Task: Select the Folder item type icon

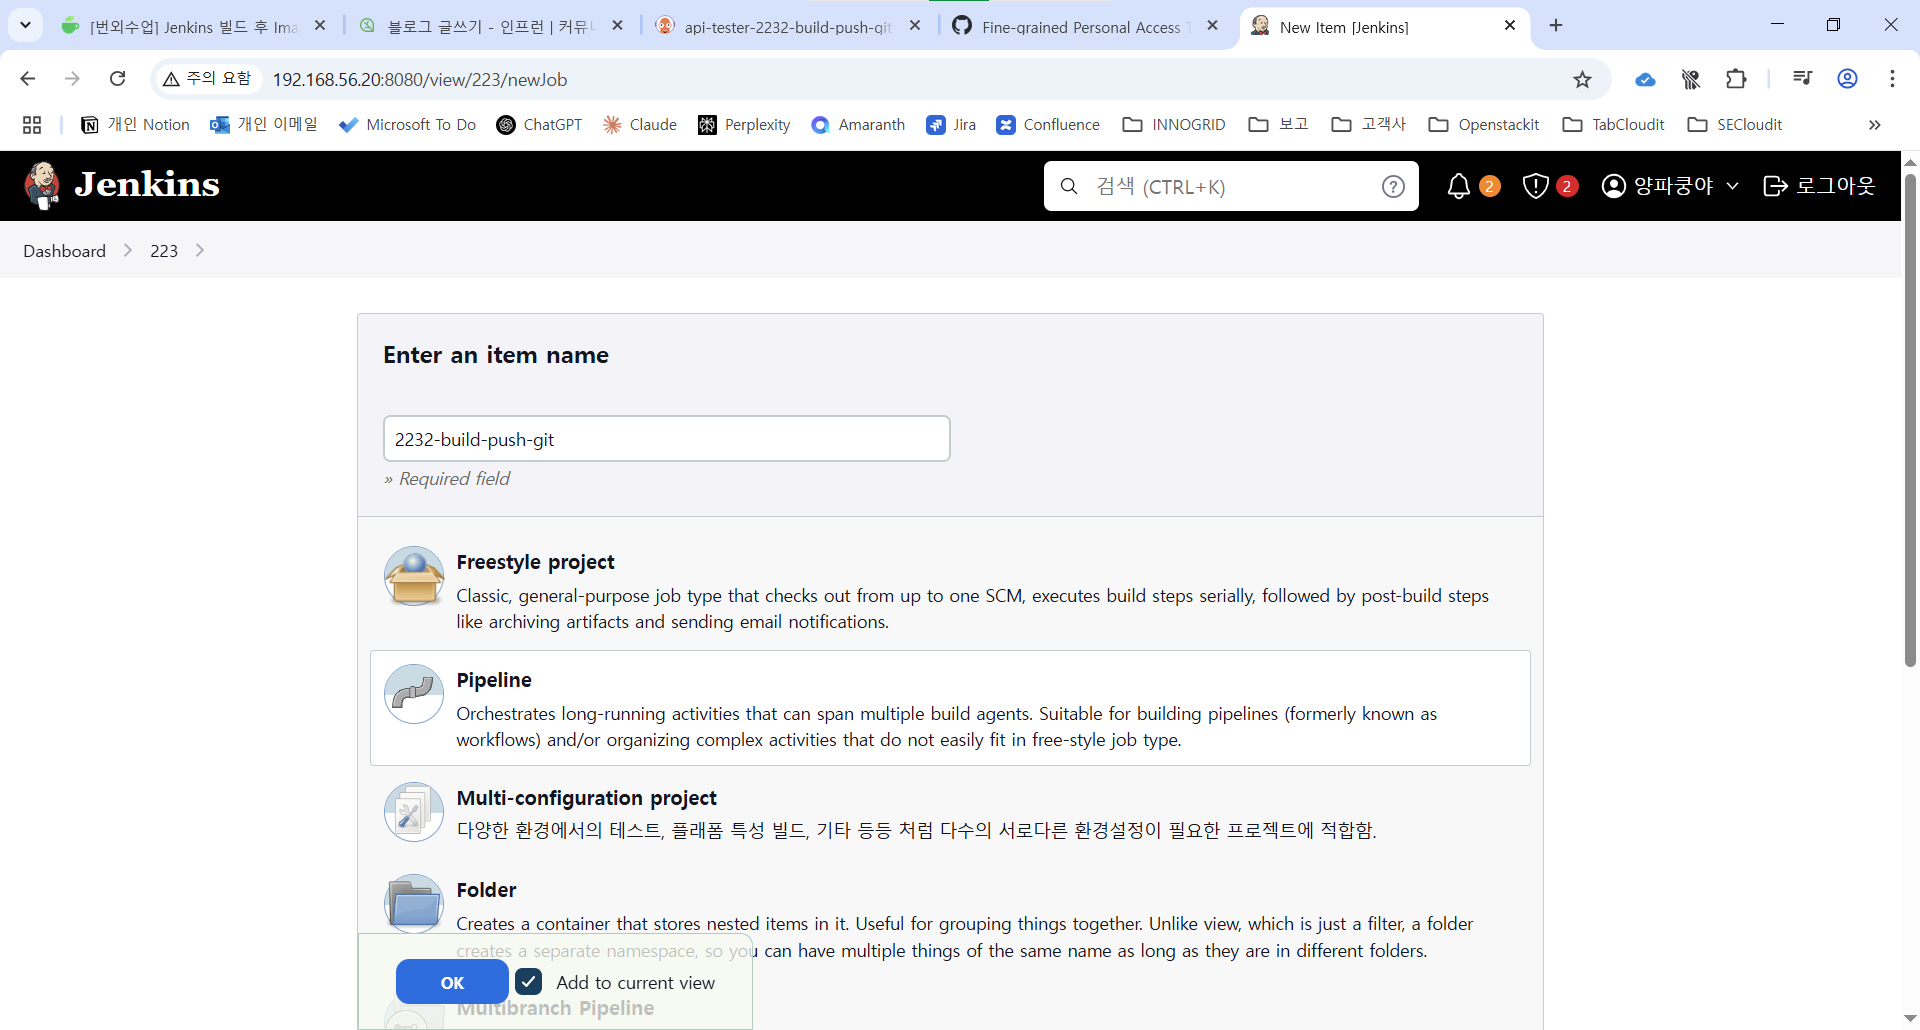Action: tap(414, 904)
